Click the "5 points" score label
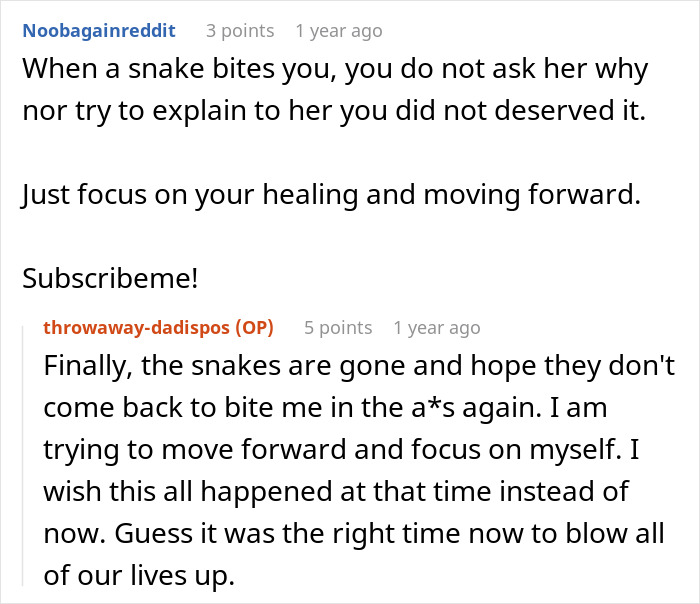This screenshot has width=700, height=604. tap(338, 328)
